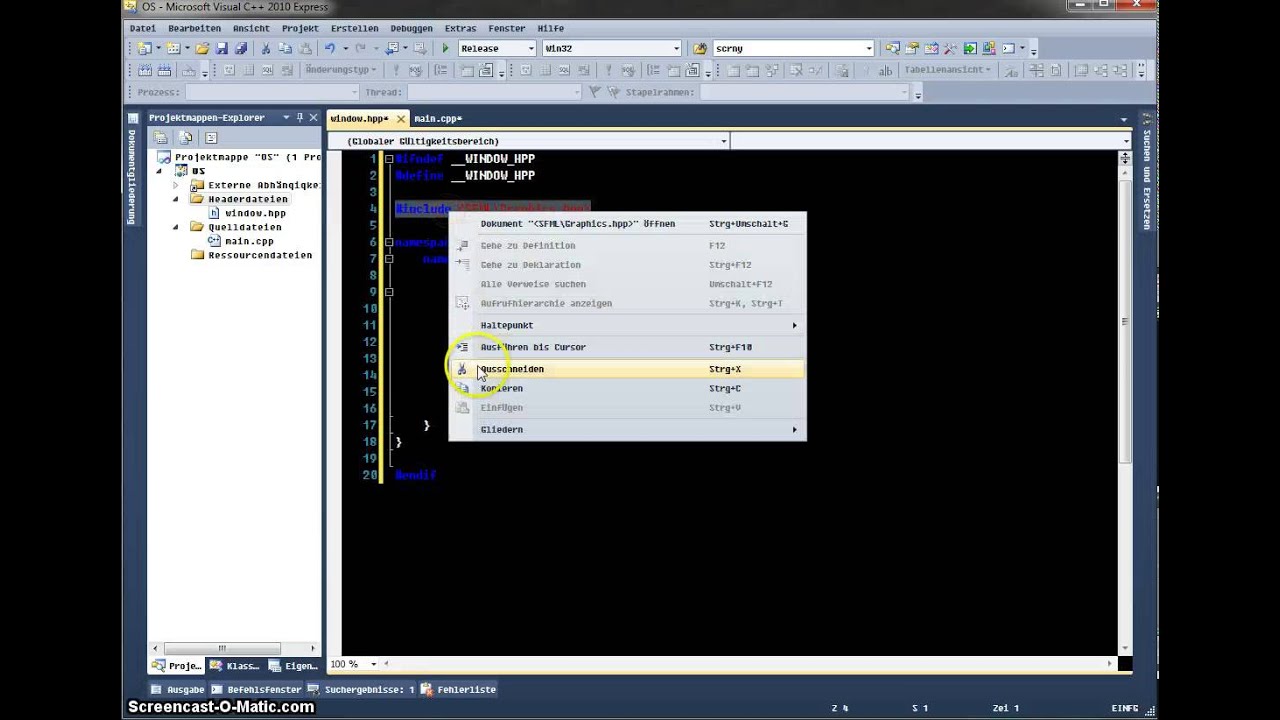Open the Bearbeiten menu
1280x720 pixels.
tap(194, 28)
